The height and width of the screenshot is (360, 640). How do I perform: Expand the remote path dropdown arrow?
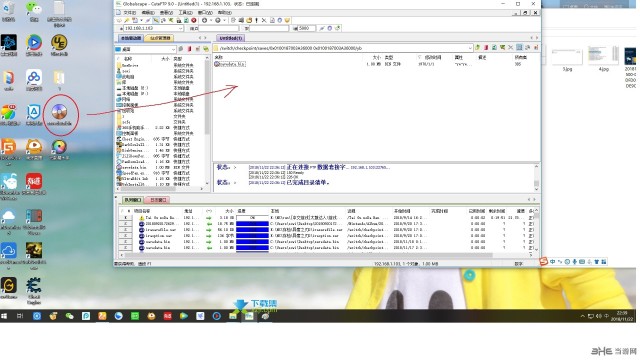[470, 48]
